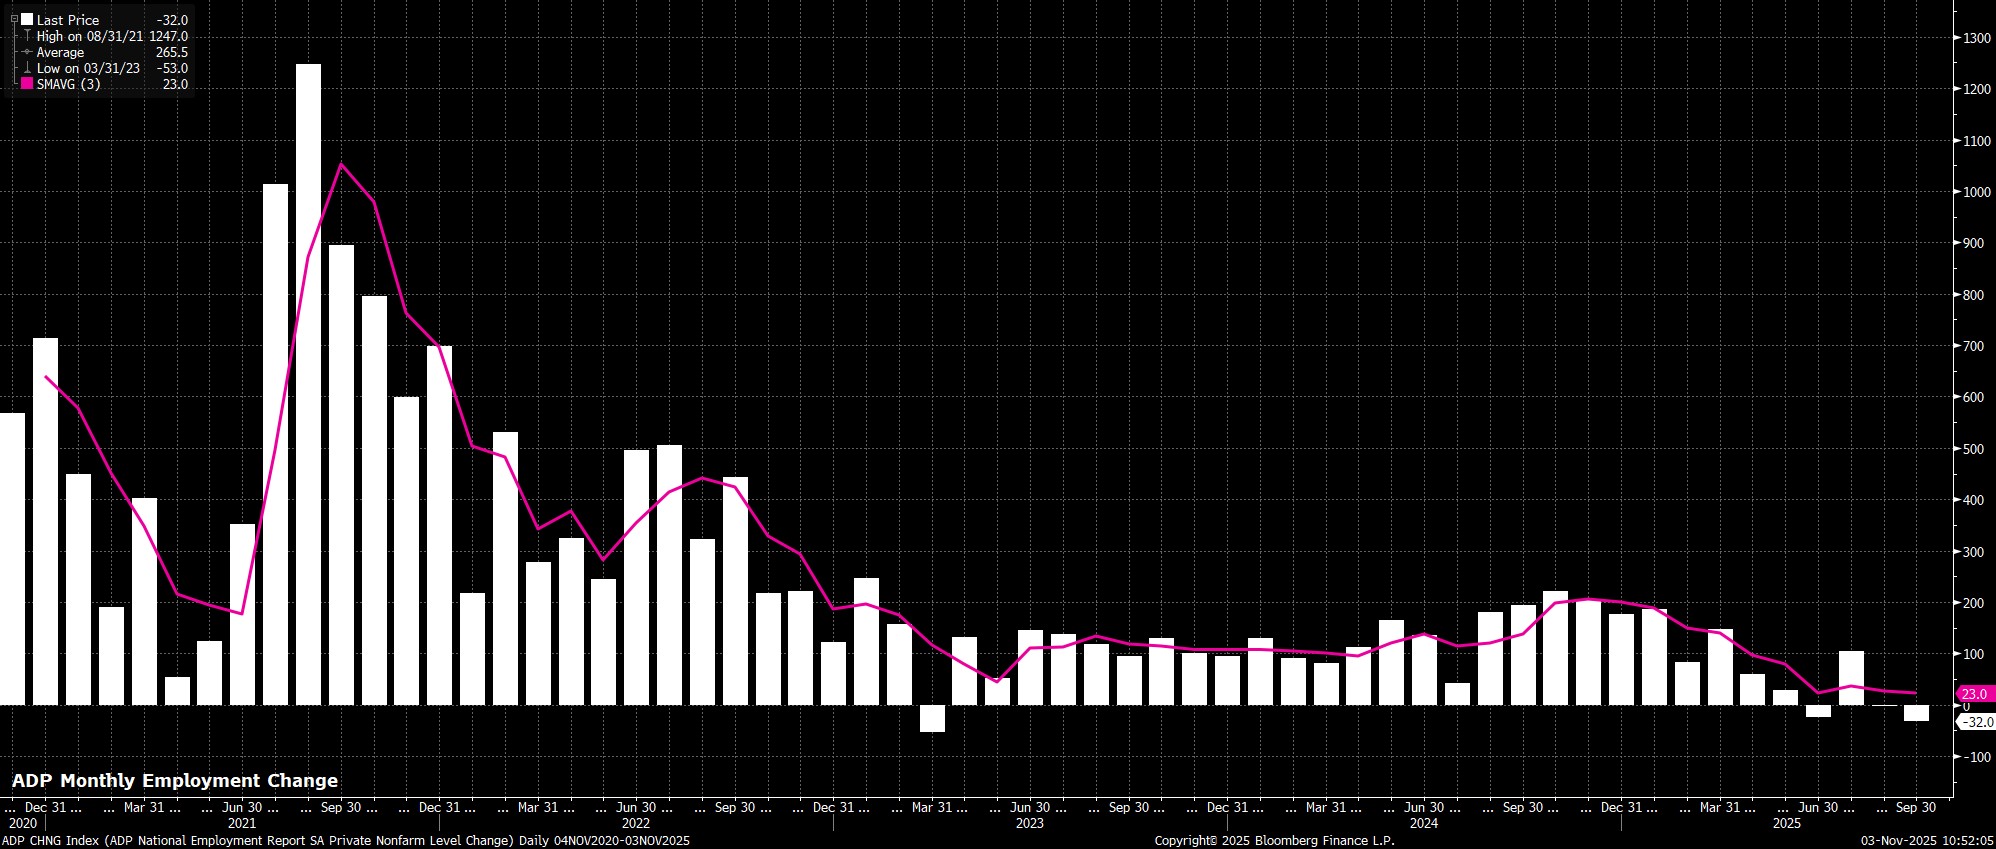Screen dimensions: 1996x849
Task: Click the Average marker icon in legend
Action: coord(27,52)
